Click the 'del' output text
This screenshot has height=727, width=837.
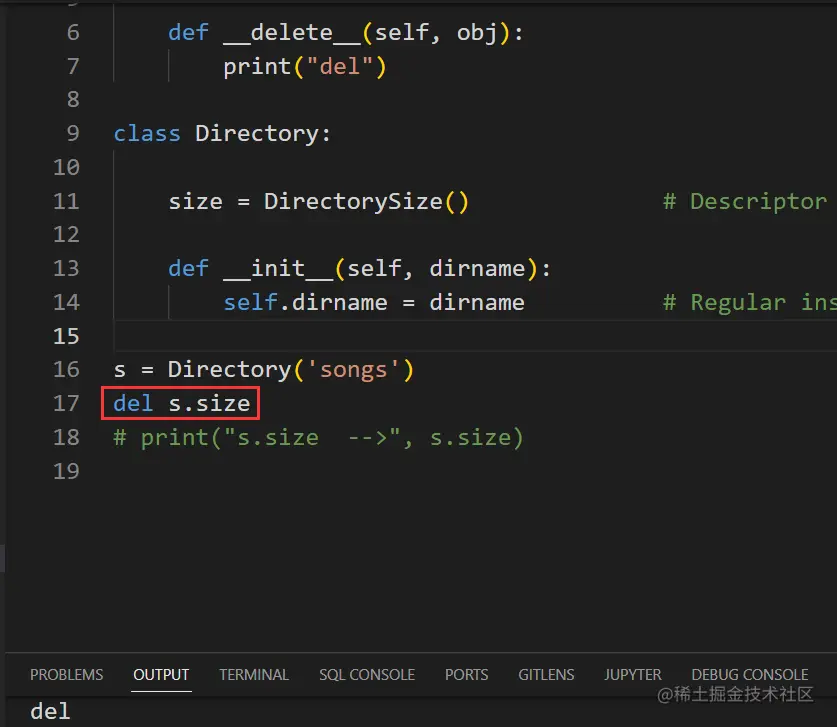point(50,712)
